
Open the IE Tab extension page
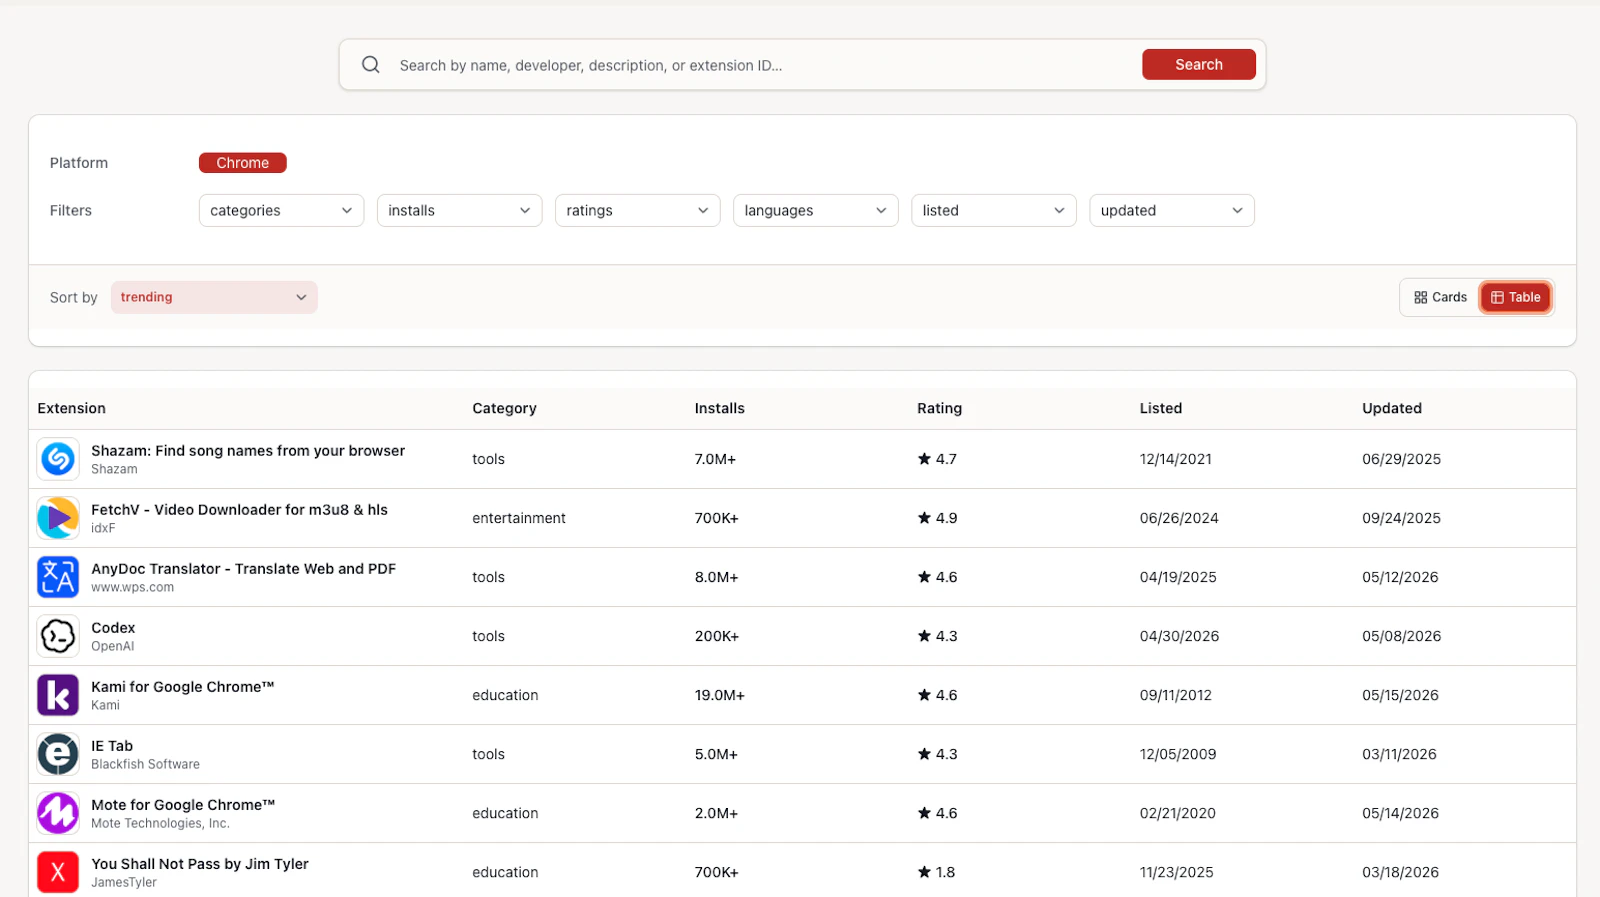[112, 746]
